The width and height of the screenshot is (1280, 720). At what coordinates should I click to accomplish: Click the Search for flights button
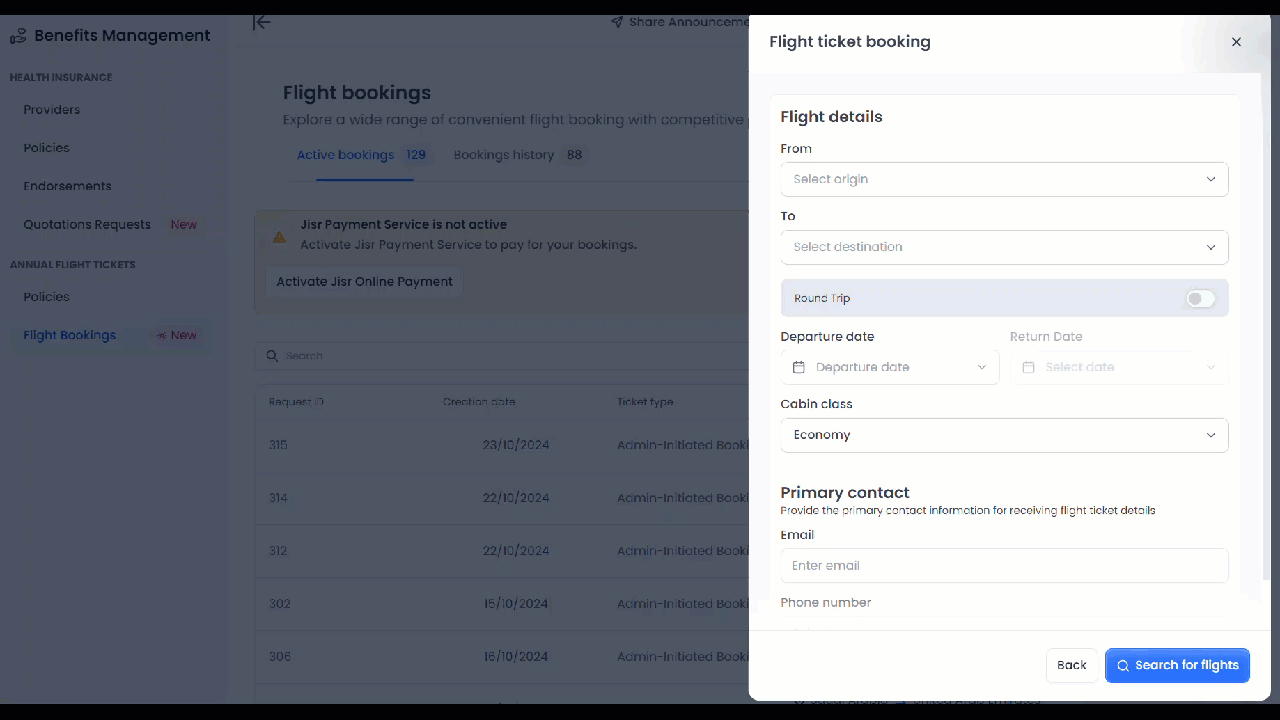pos(1177,665)
